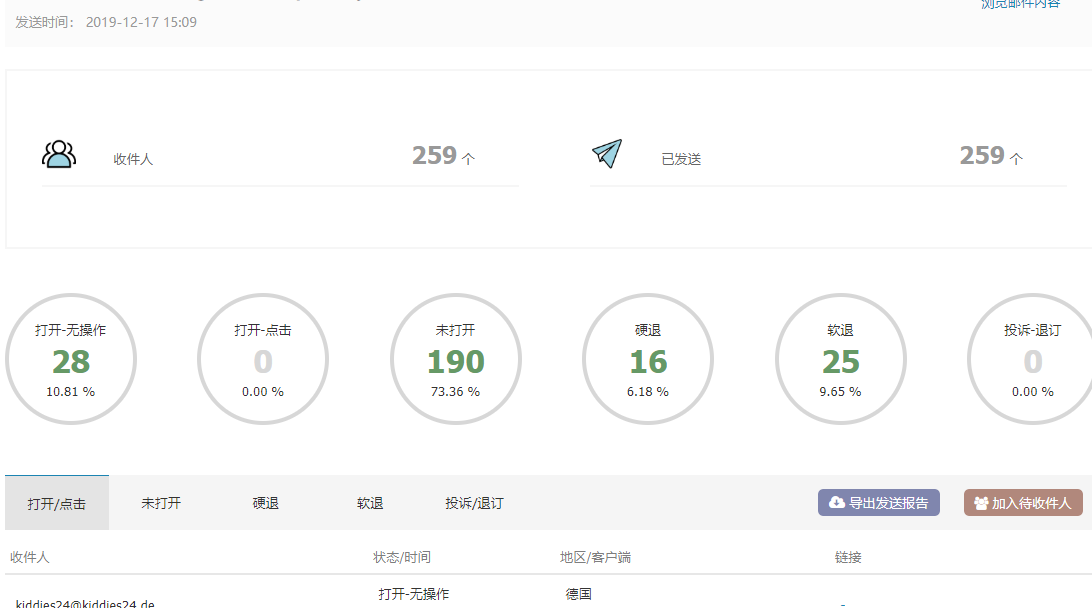
Task: Select the 未打开 190 circle
Action: (x=455, y=359)
